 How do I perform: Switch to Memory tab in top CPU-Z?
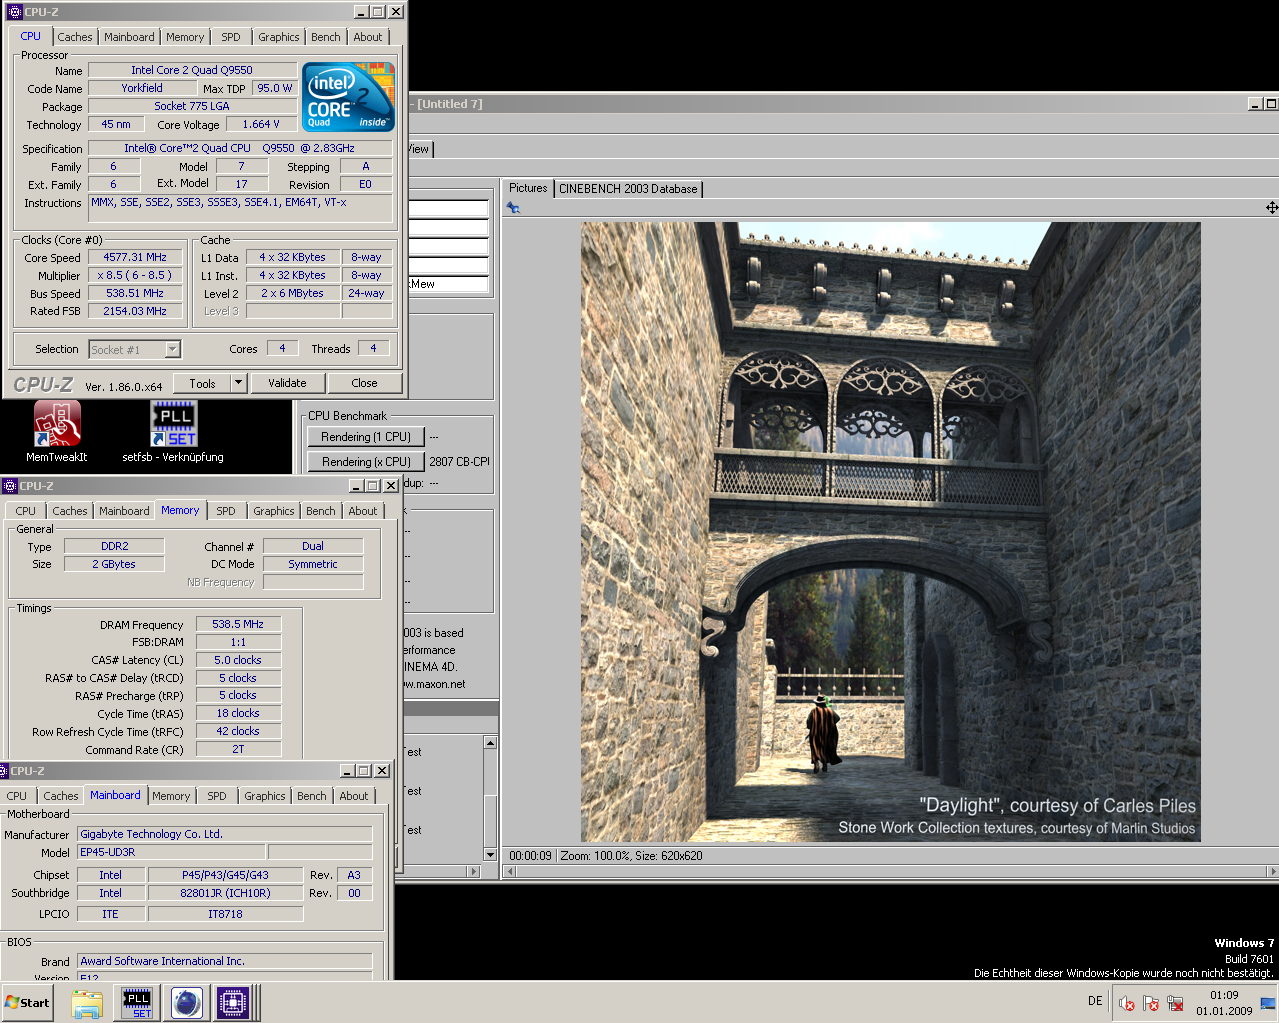185,37
